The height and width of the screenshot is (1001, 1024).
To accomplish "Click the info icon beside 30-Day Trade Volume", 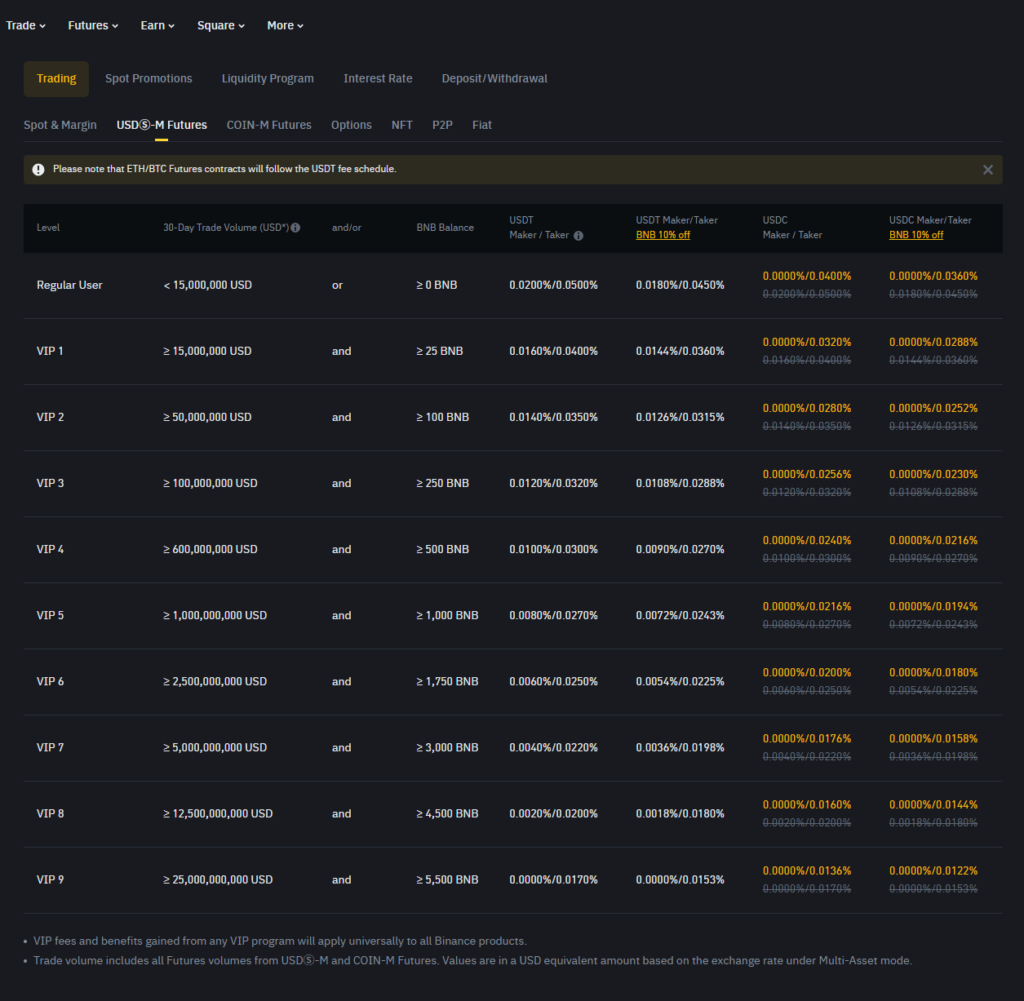I will point(296,228).
